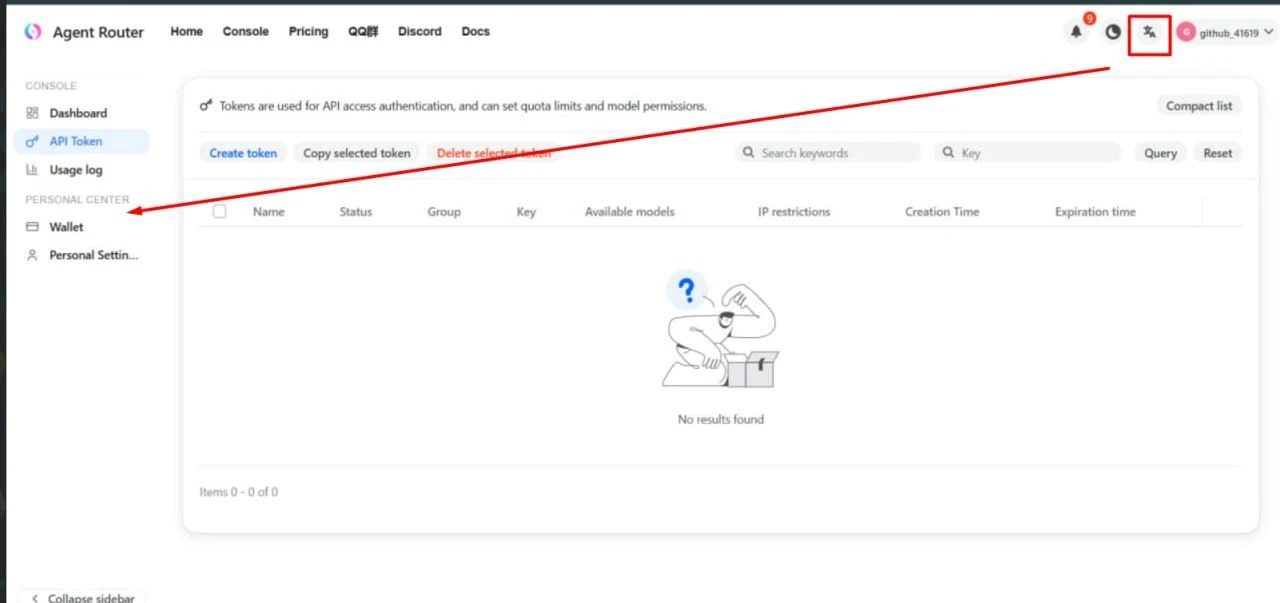Click the Usage log chart icon
The width and height of the screenshot is (1280, 603).
coord(32,170)
